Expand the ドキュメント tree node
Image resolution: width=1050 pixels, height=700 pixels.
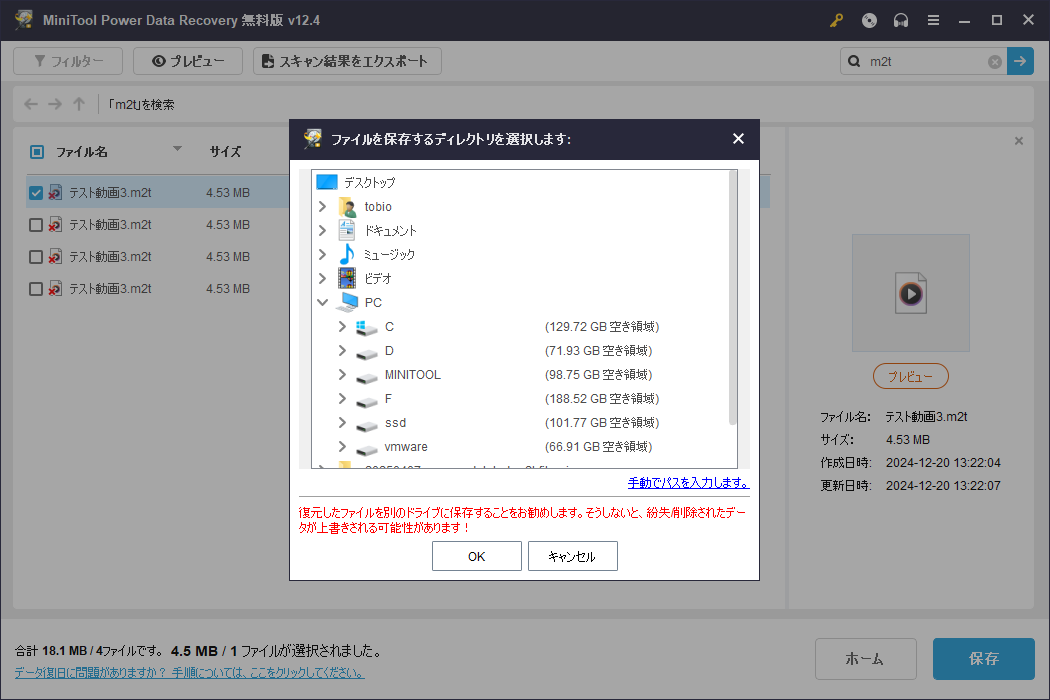(x=322, y=230)
